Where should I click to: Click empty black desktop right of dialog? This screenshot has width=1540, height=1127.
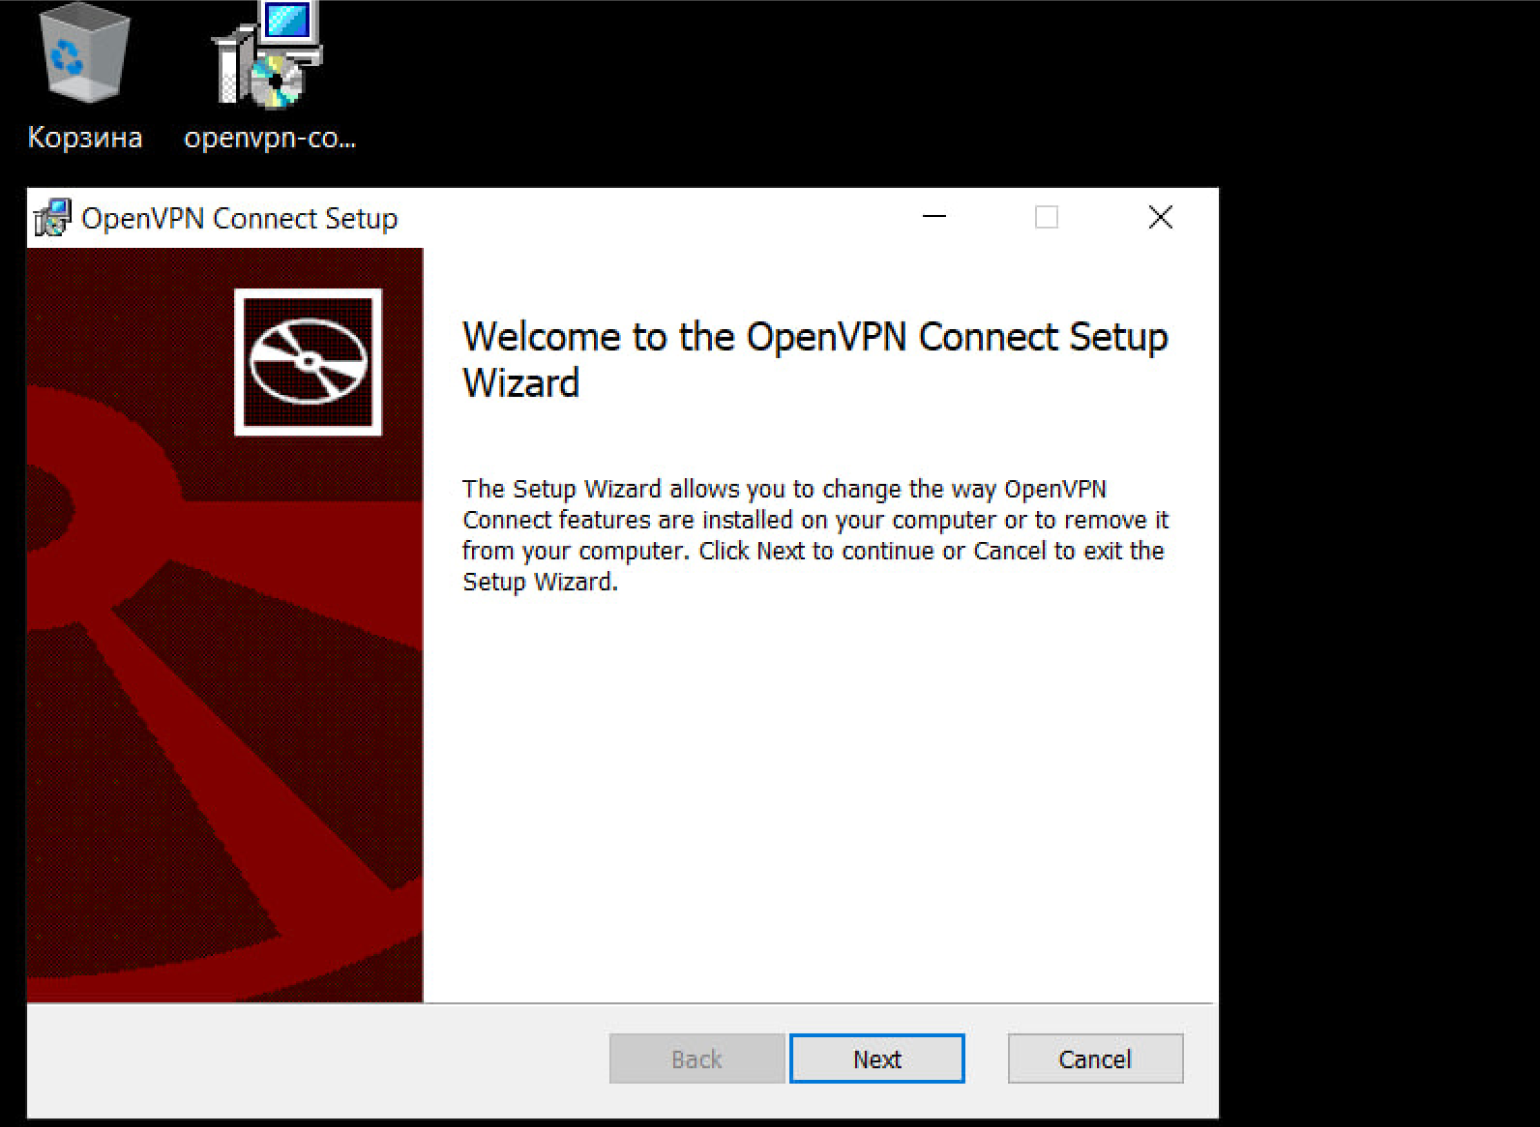(x=1380, y=600)
